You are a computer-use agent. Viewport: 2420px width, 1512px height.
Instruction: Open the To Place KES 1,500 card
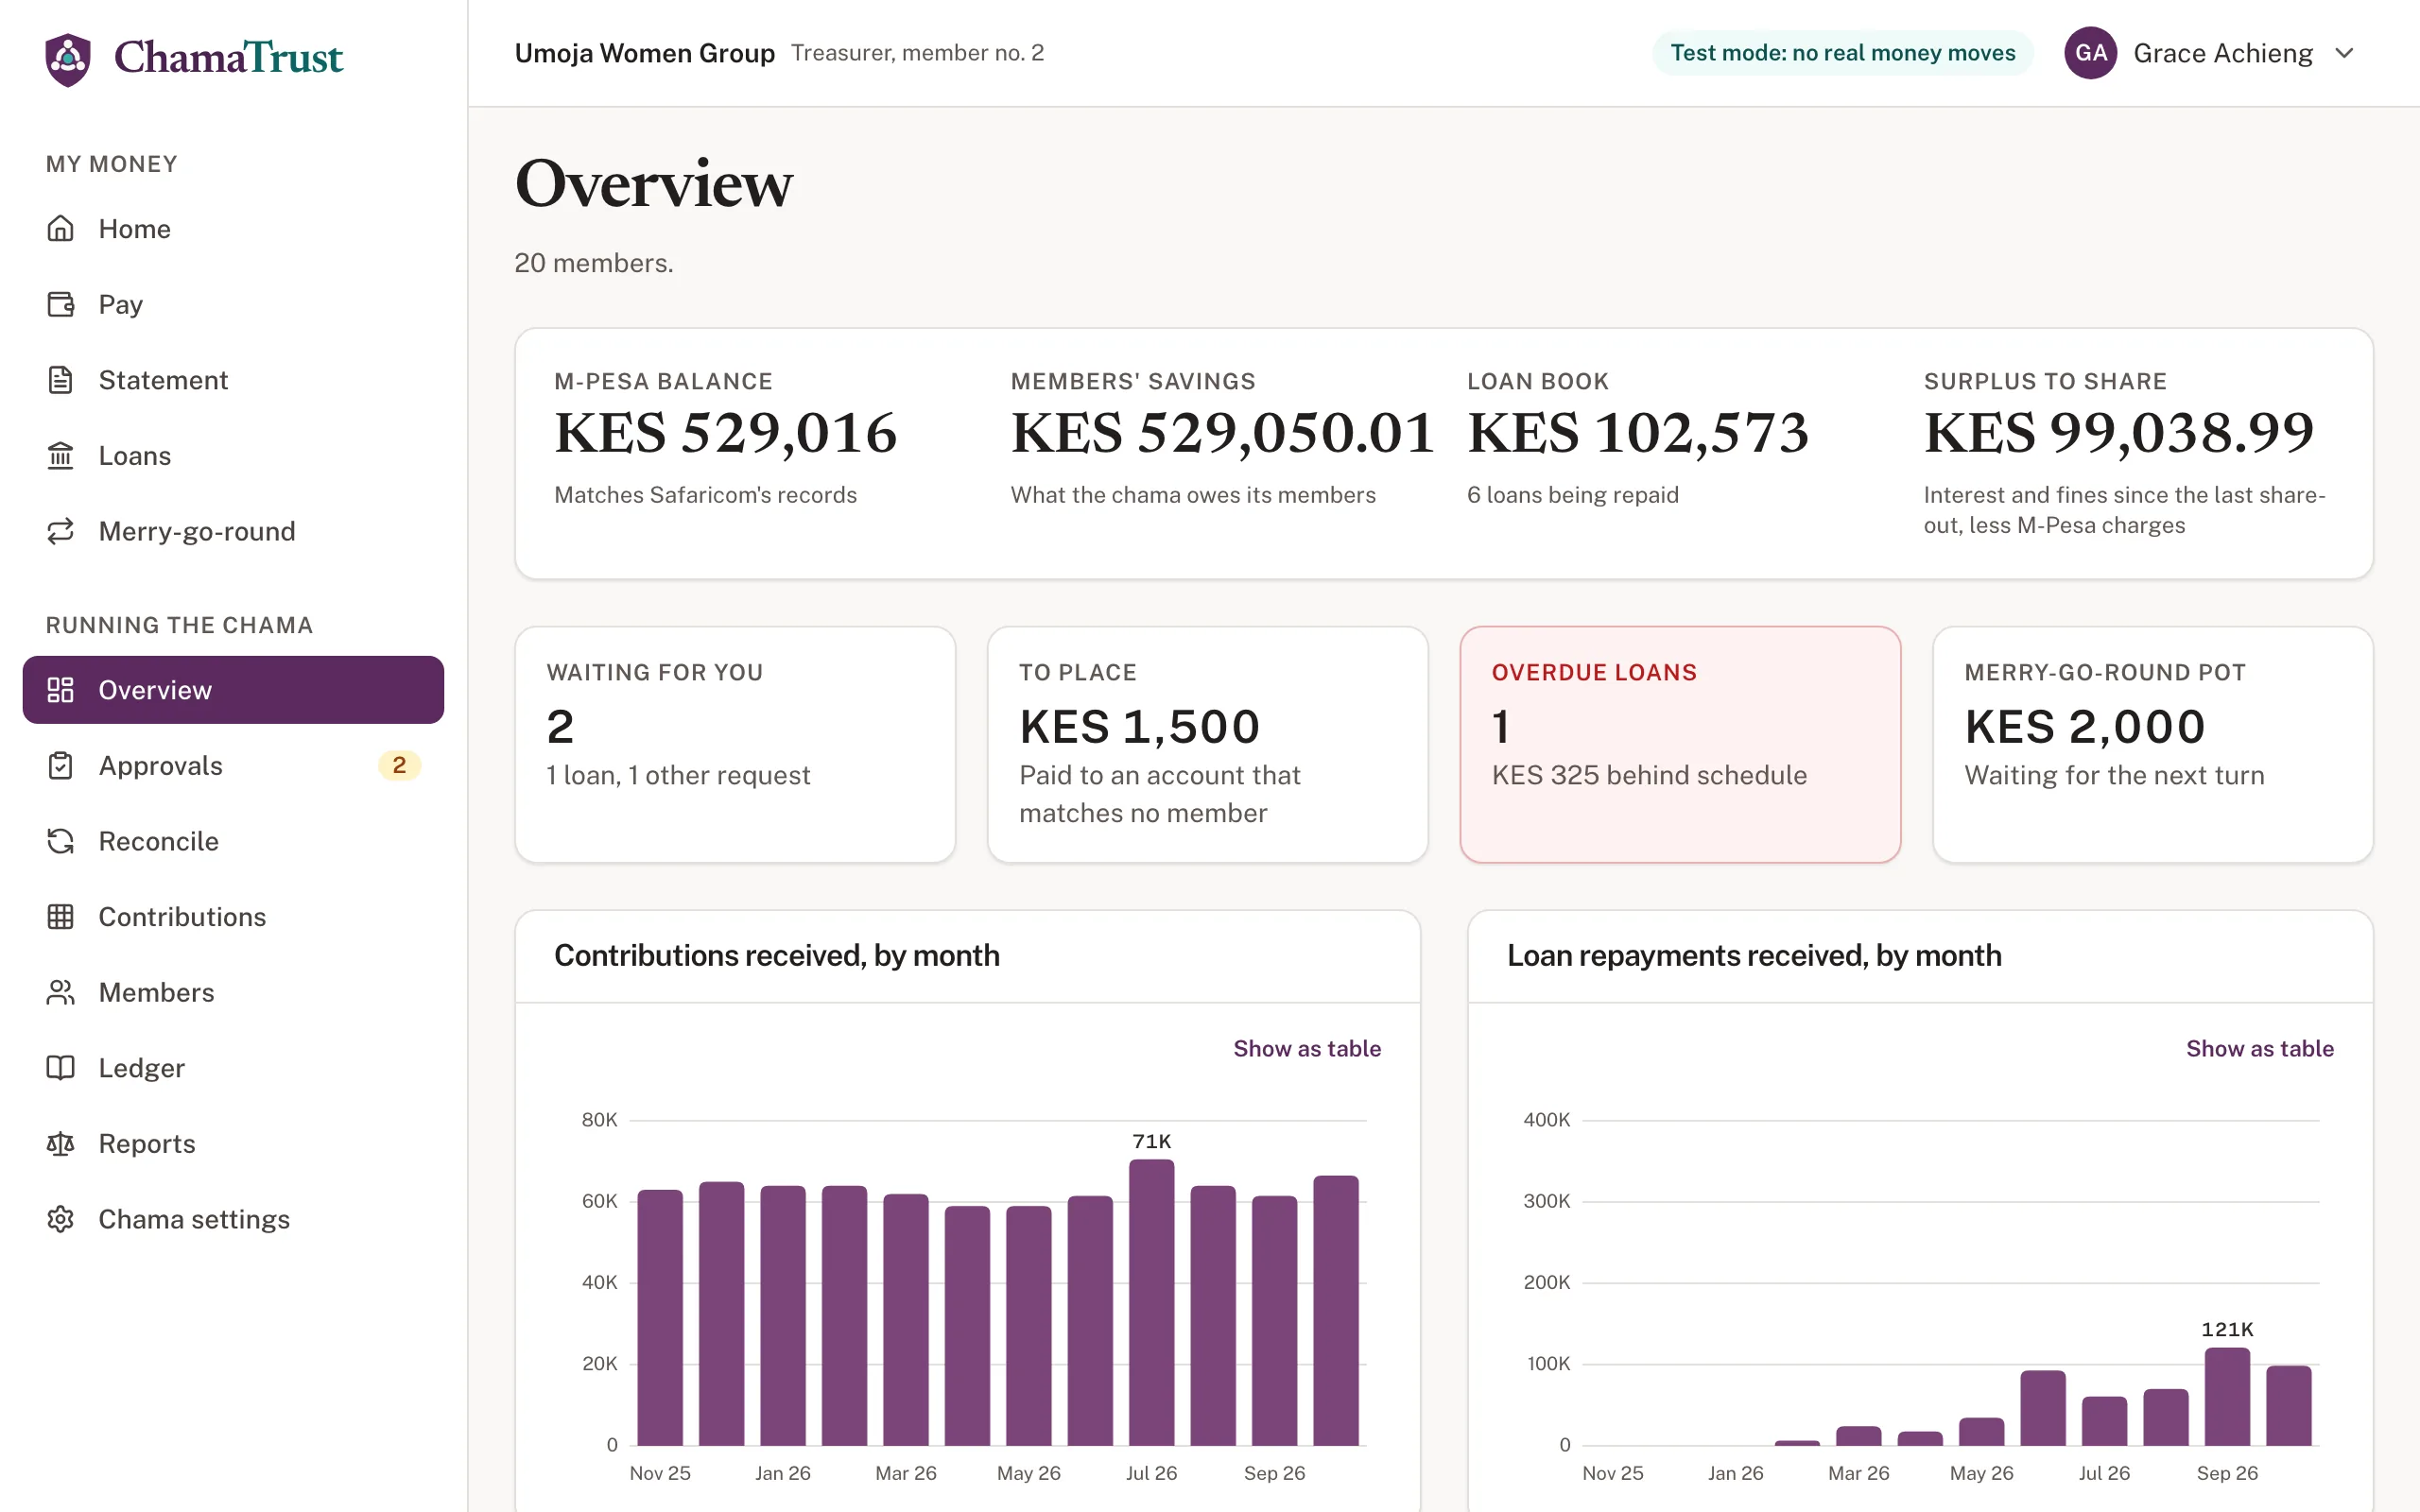point(1207,744)
